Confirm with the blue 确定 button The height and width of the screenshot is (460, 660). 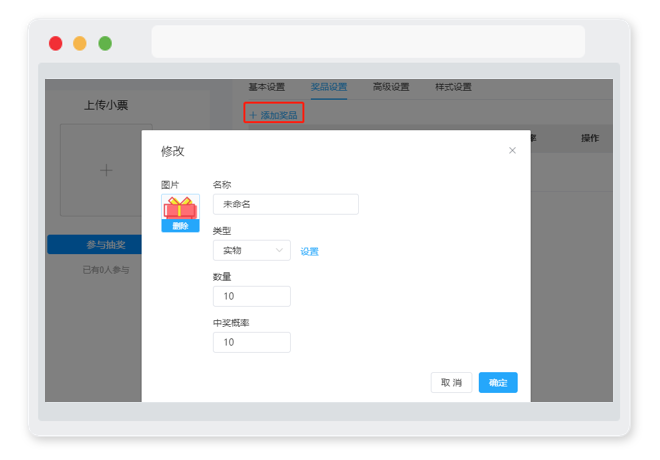[498, 383]
